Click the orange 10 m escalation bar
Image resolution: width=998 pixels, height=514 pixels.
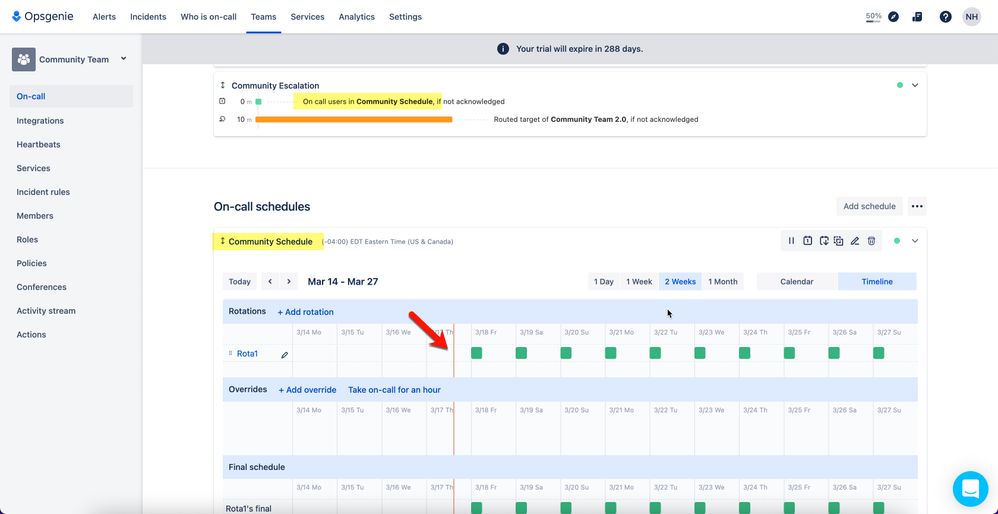click(354, 119)
